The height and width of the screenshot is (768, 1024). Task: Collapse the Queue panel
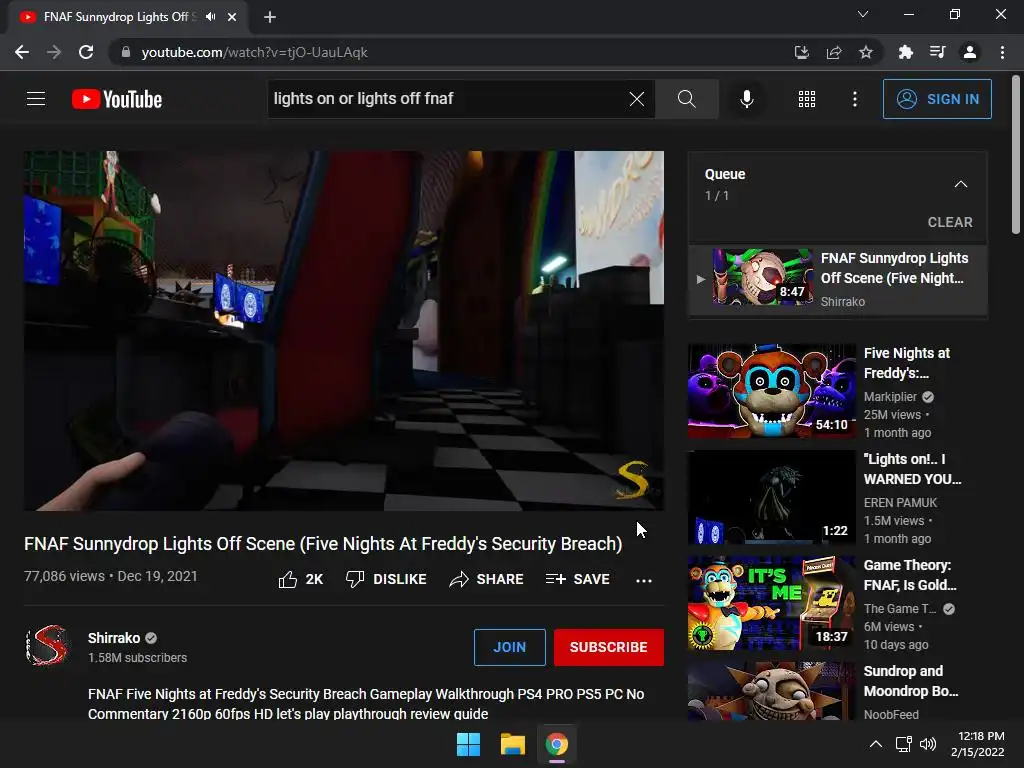click(x=960, y=184)
